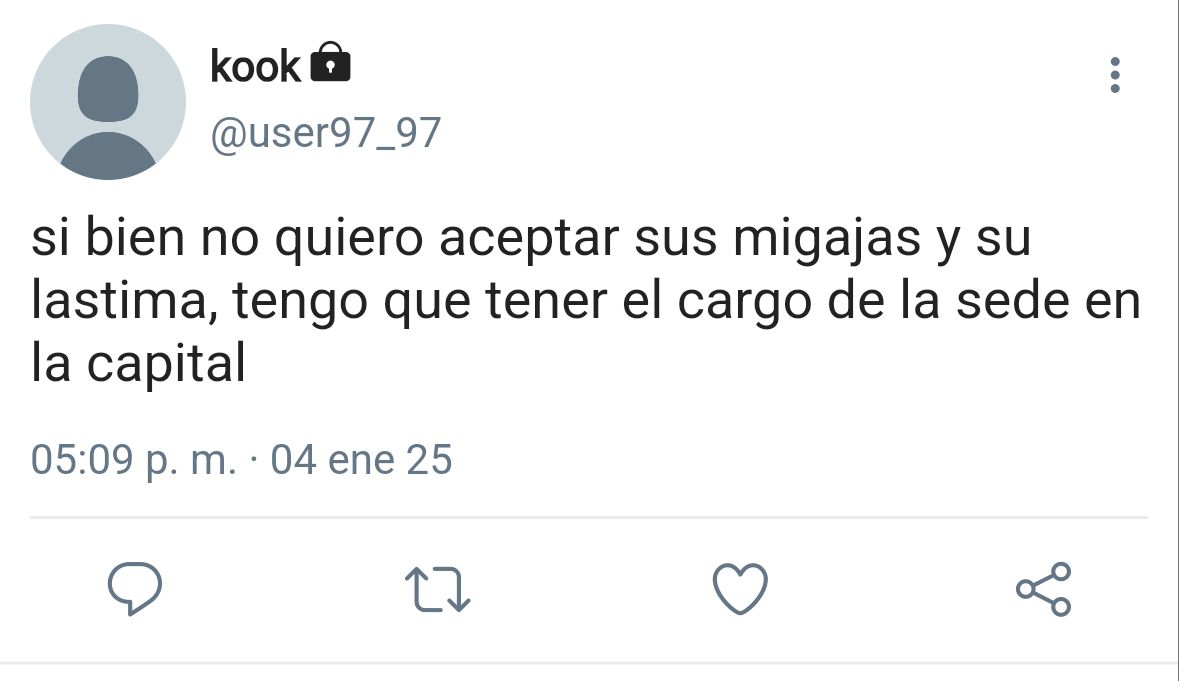The height and width of the screenshot is (681, 1179).
Task: Share the tweet using the share icon
Action: point(1043,589)
